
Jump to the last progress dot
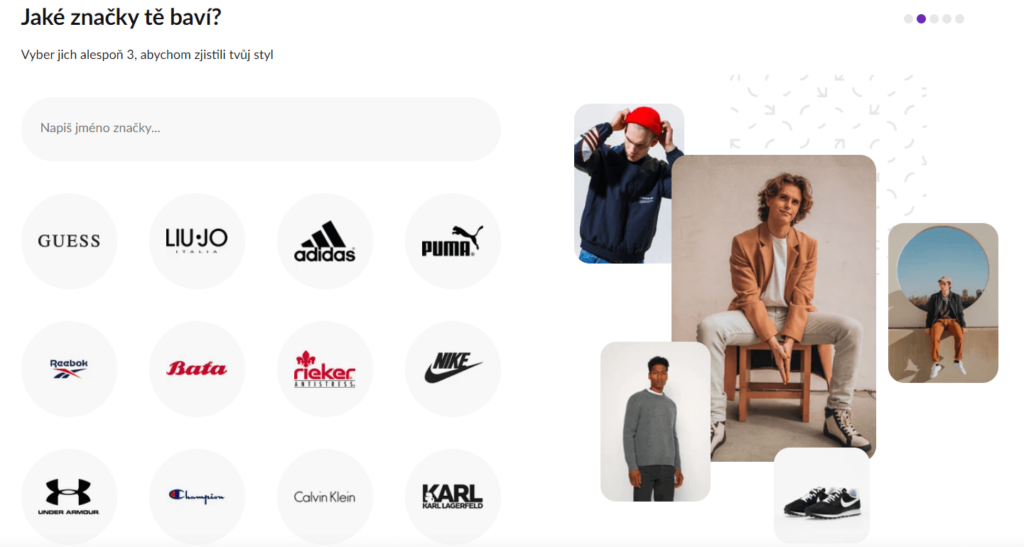point(959,19)
